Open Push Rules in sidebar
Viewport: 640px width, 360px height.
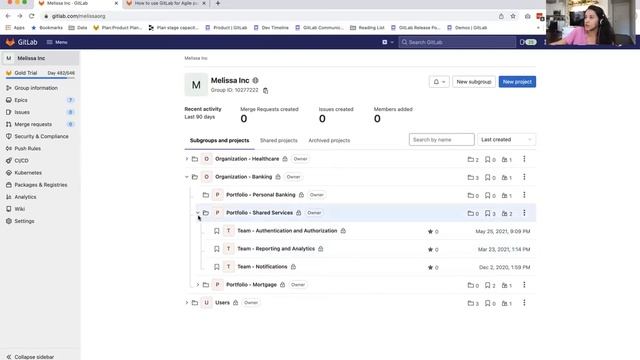point(28,148)
